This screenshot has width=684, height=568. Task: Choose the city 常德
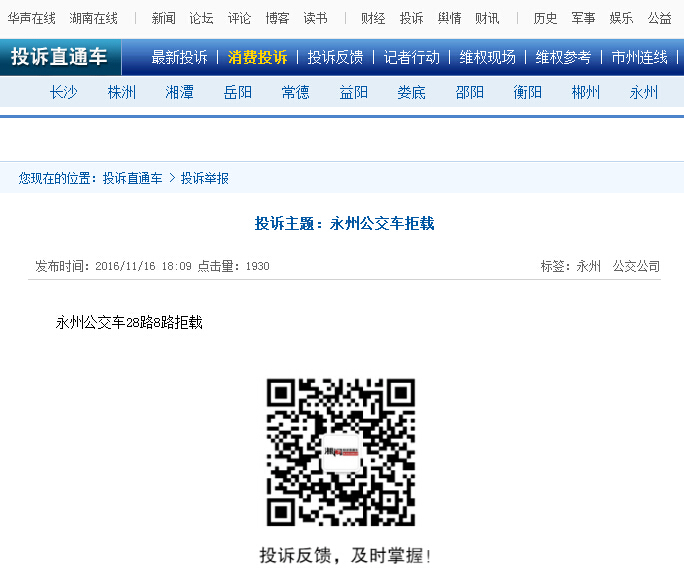(x=295, y=92)
